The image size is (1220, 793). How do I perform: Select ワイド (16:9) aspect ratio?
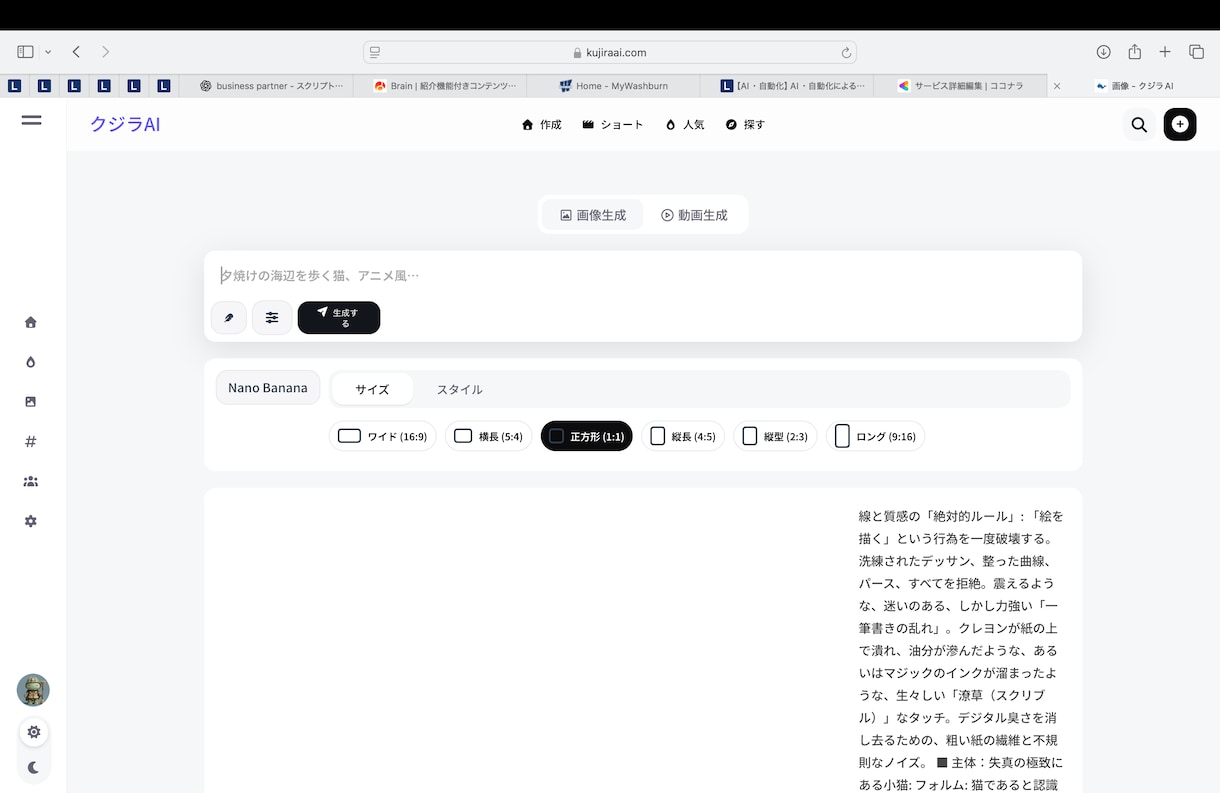click(x=383, y=436)
